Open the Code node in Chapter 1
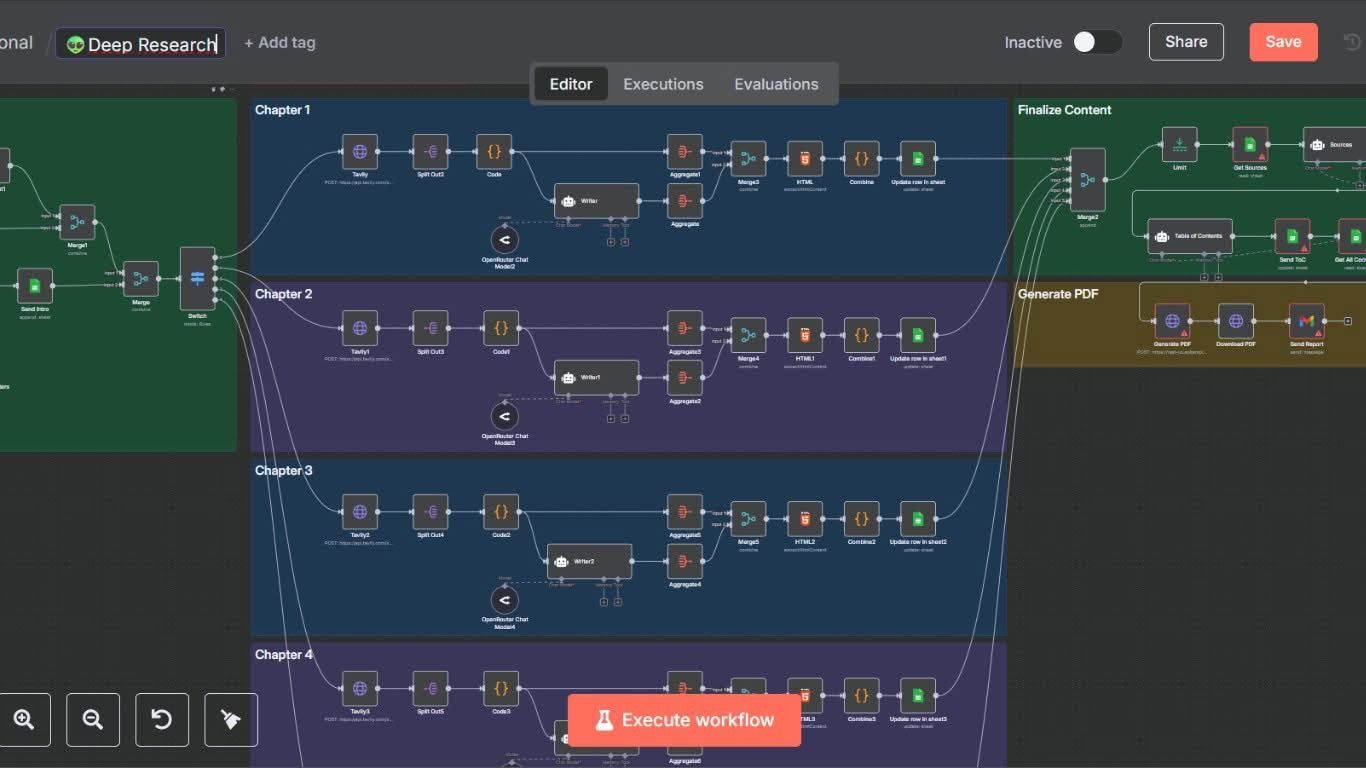Viewport: 1366px width, 768px height. [x=494, y=152]
